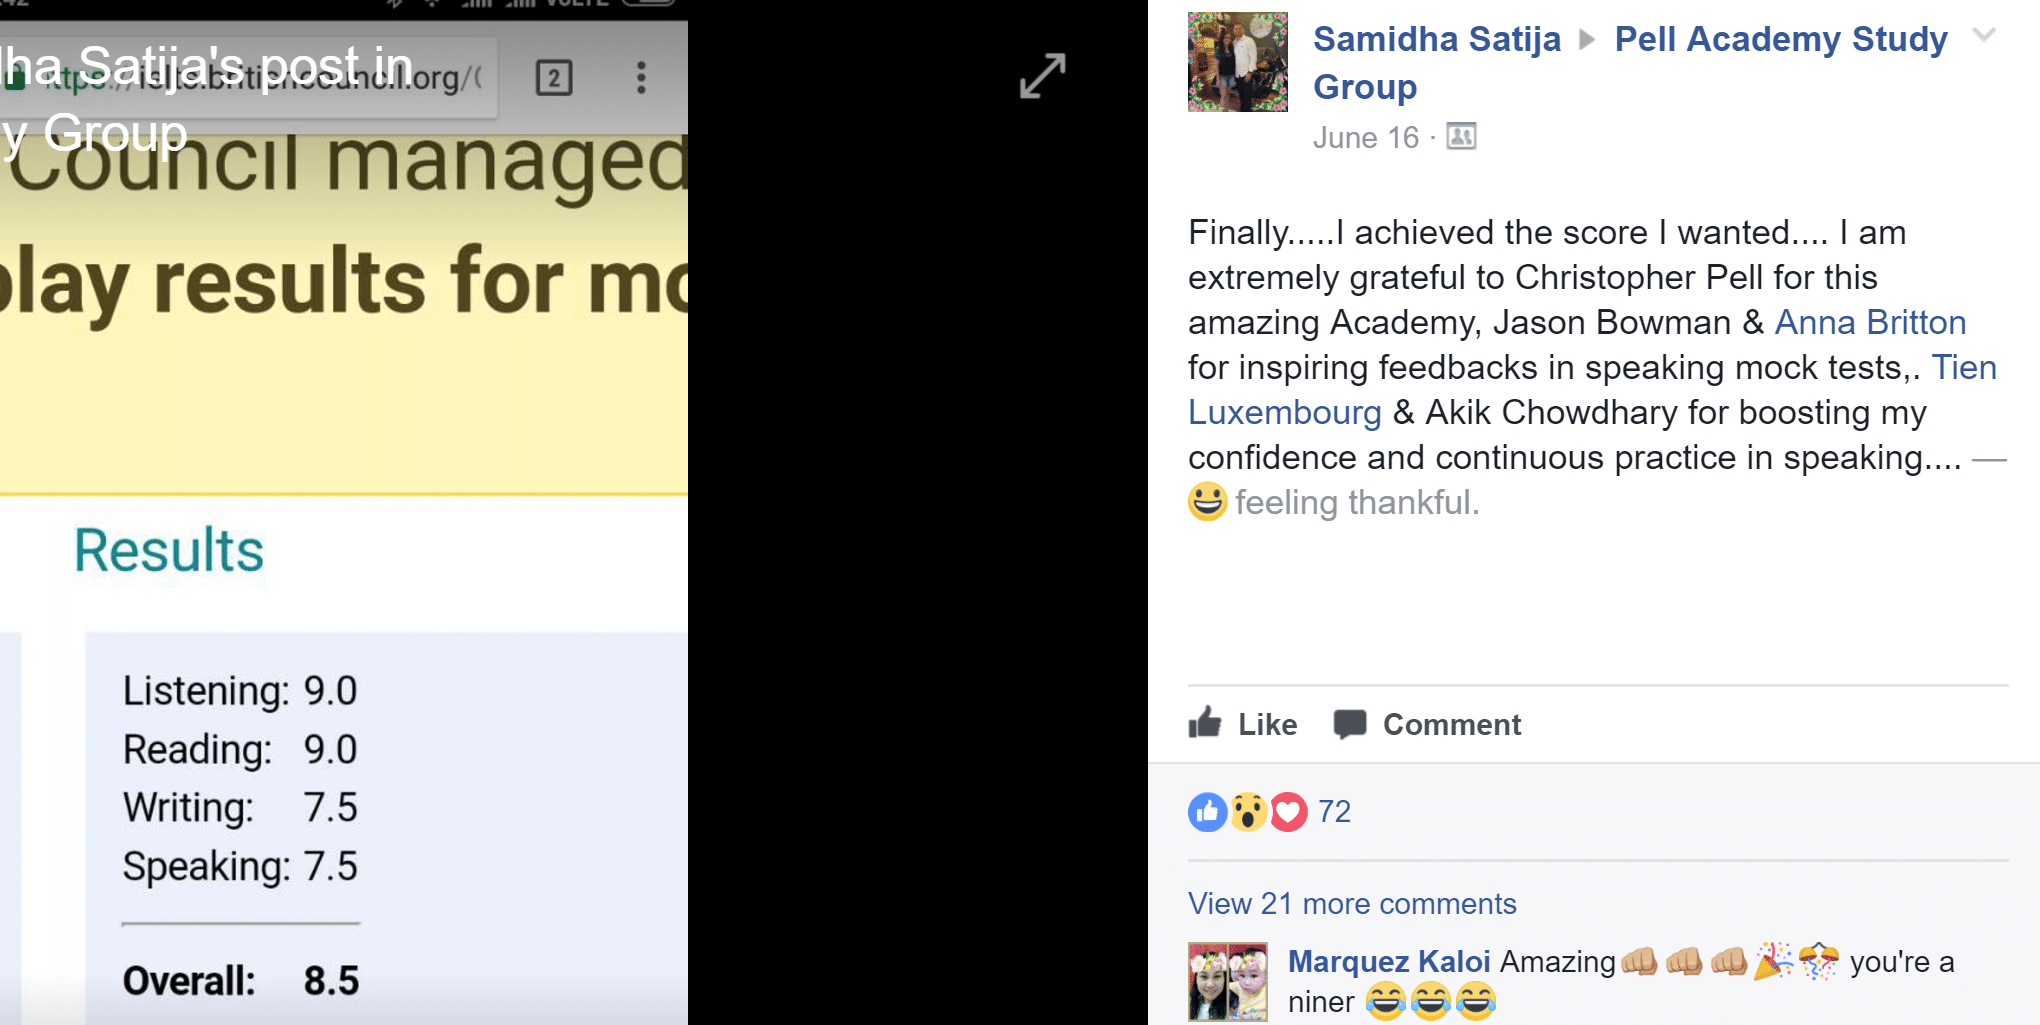
Task: Open the three-dot browser menu
Action: coord(641,78)
